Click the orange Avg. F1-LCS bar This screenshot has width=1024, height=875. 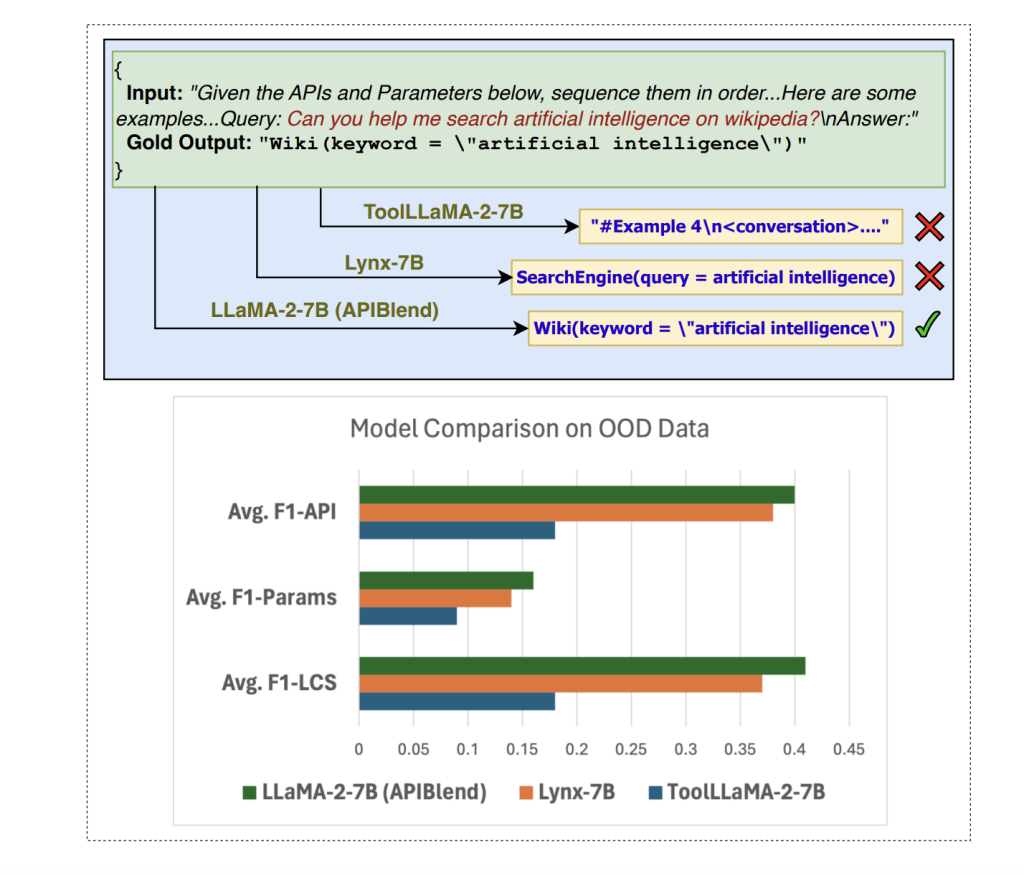click(560, 684)
